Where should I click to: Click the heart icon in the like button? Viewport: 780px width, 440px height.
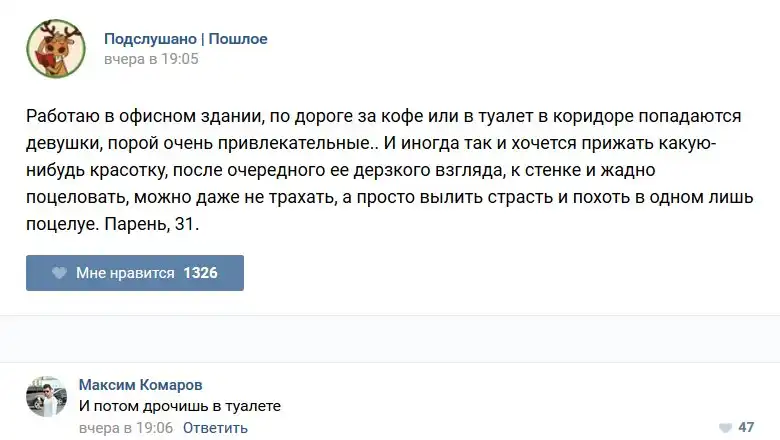(x=59, y=273)
